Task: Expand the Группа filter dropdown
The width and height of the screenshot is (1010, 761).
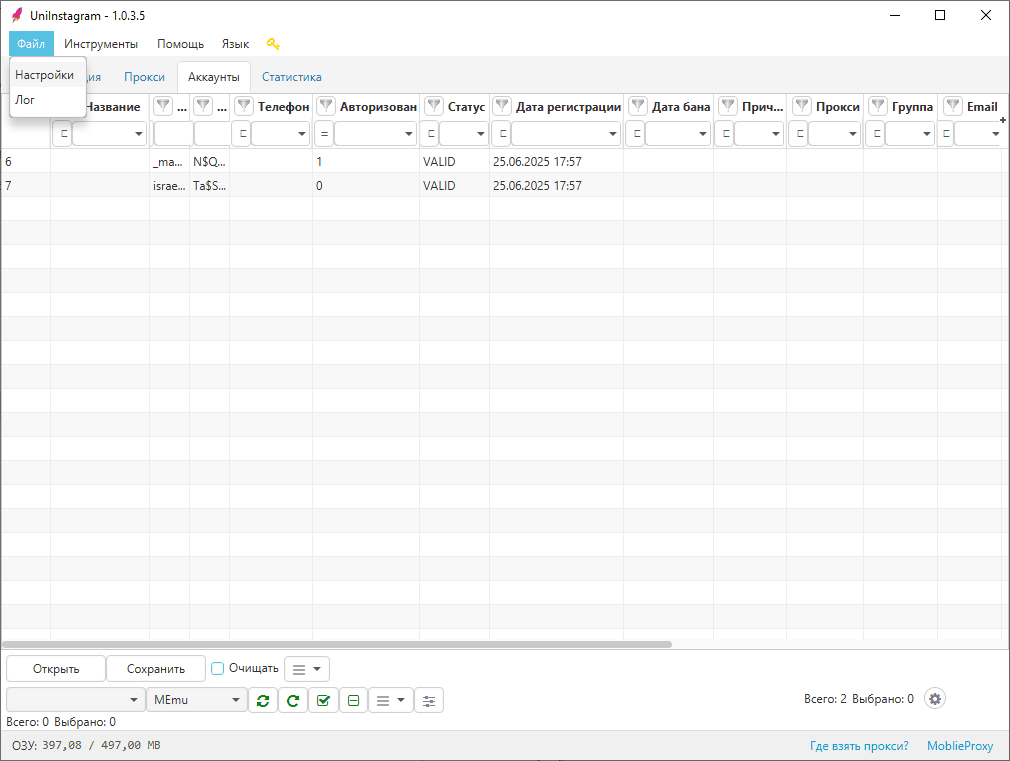Action: tap(926, 134)
